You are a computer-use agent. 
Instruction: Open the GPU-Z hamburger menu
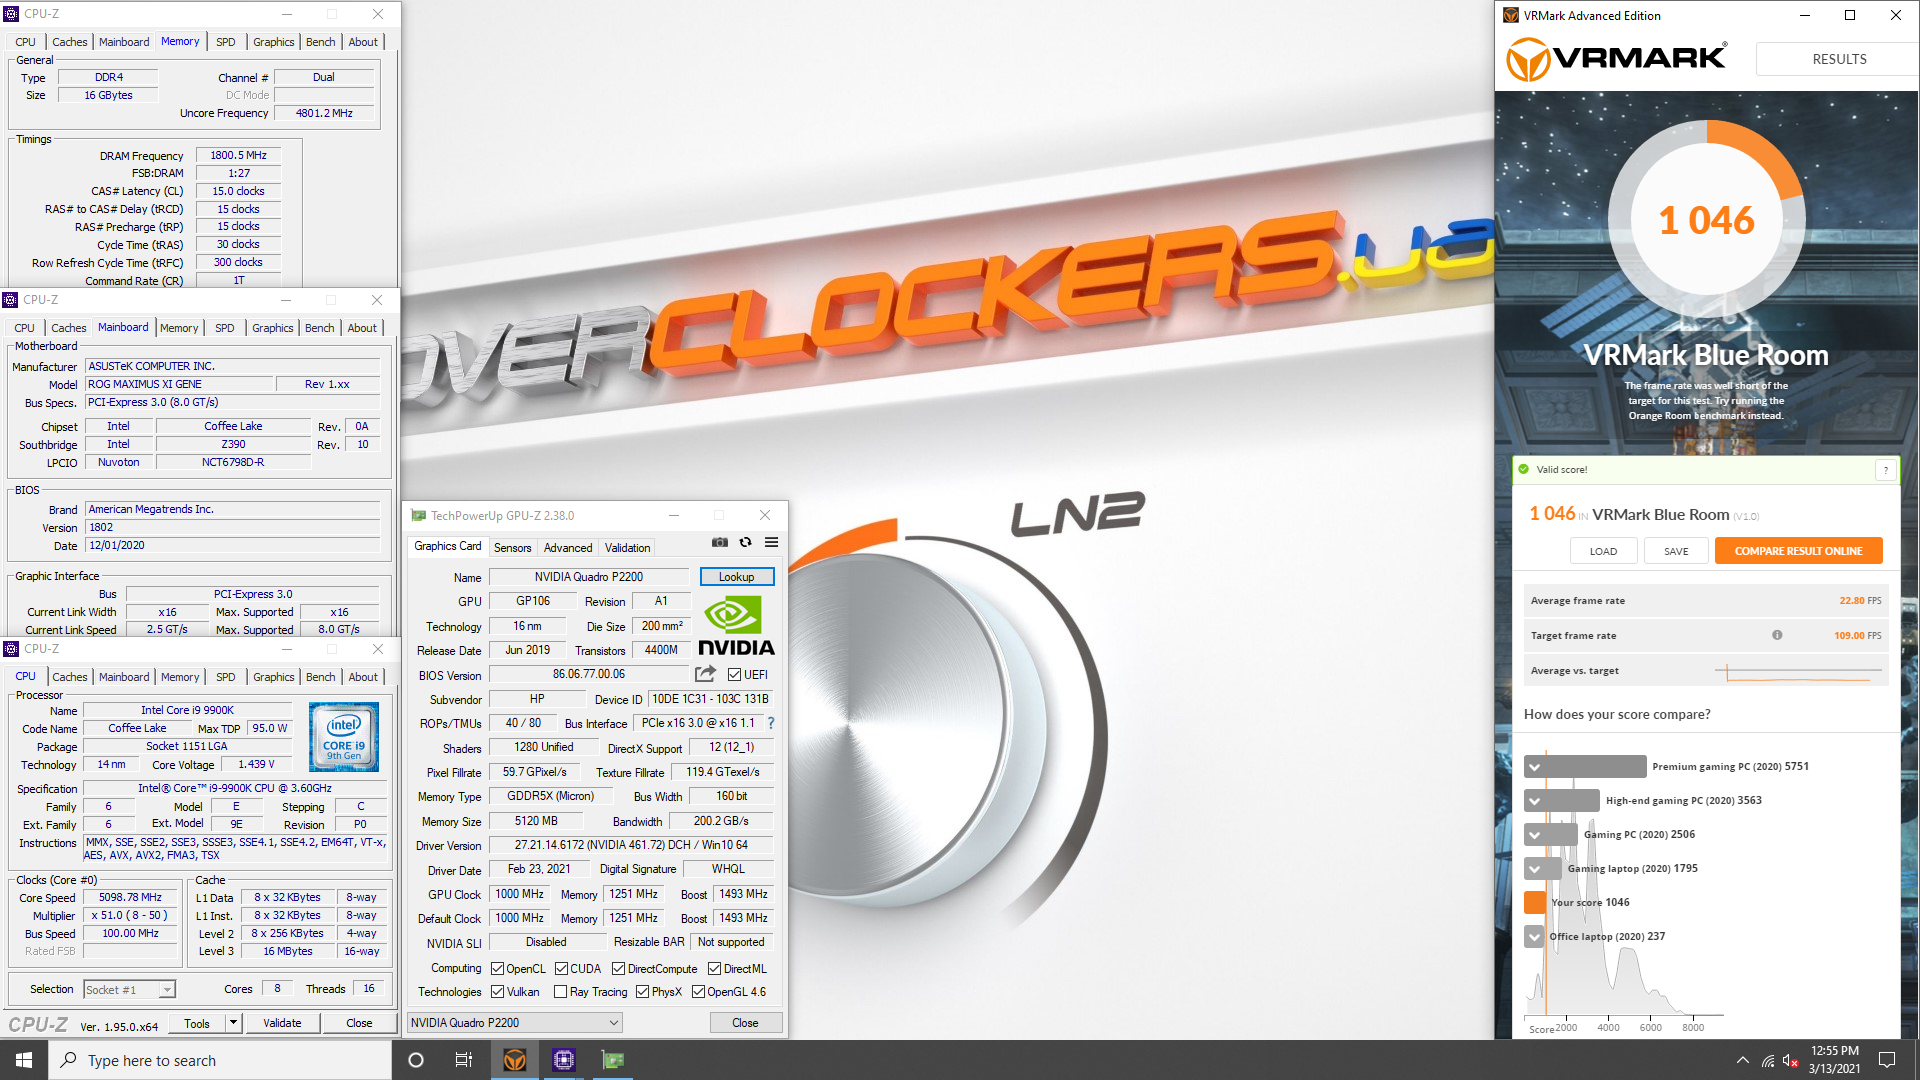coord(771,542)
